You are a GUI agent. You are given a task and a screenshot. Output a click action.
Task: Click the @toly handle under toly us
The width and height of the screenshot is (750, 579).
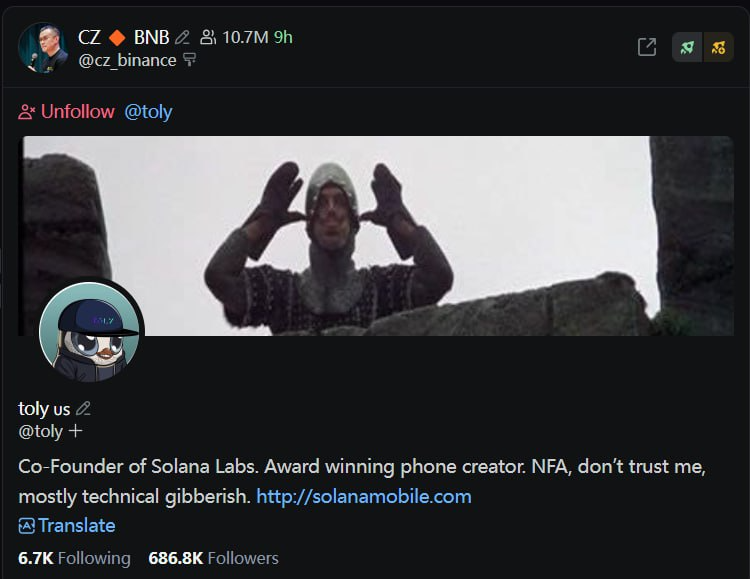tap(40, 432)
